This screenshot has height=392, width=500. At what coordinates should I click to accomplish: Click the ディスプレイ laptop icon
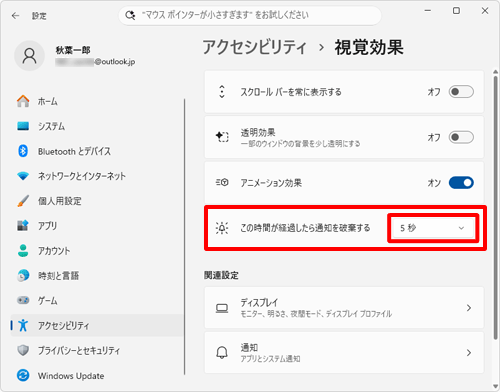[222, 308]
